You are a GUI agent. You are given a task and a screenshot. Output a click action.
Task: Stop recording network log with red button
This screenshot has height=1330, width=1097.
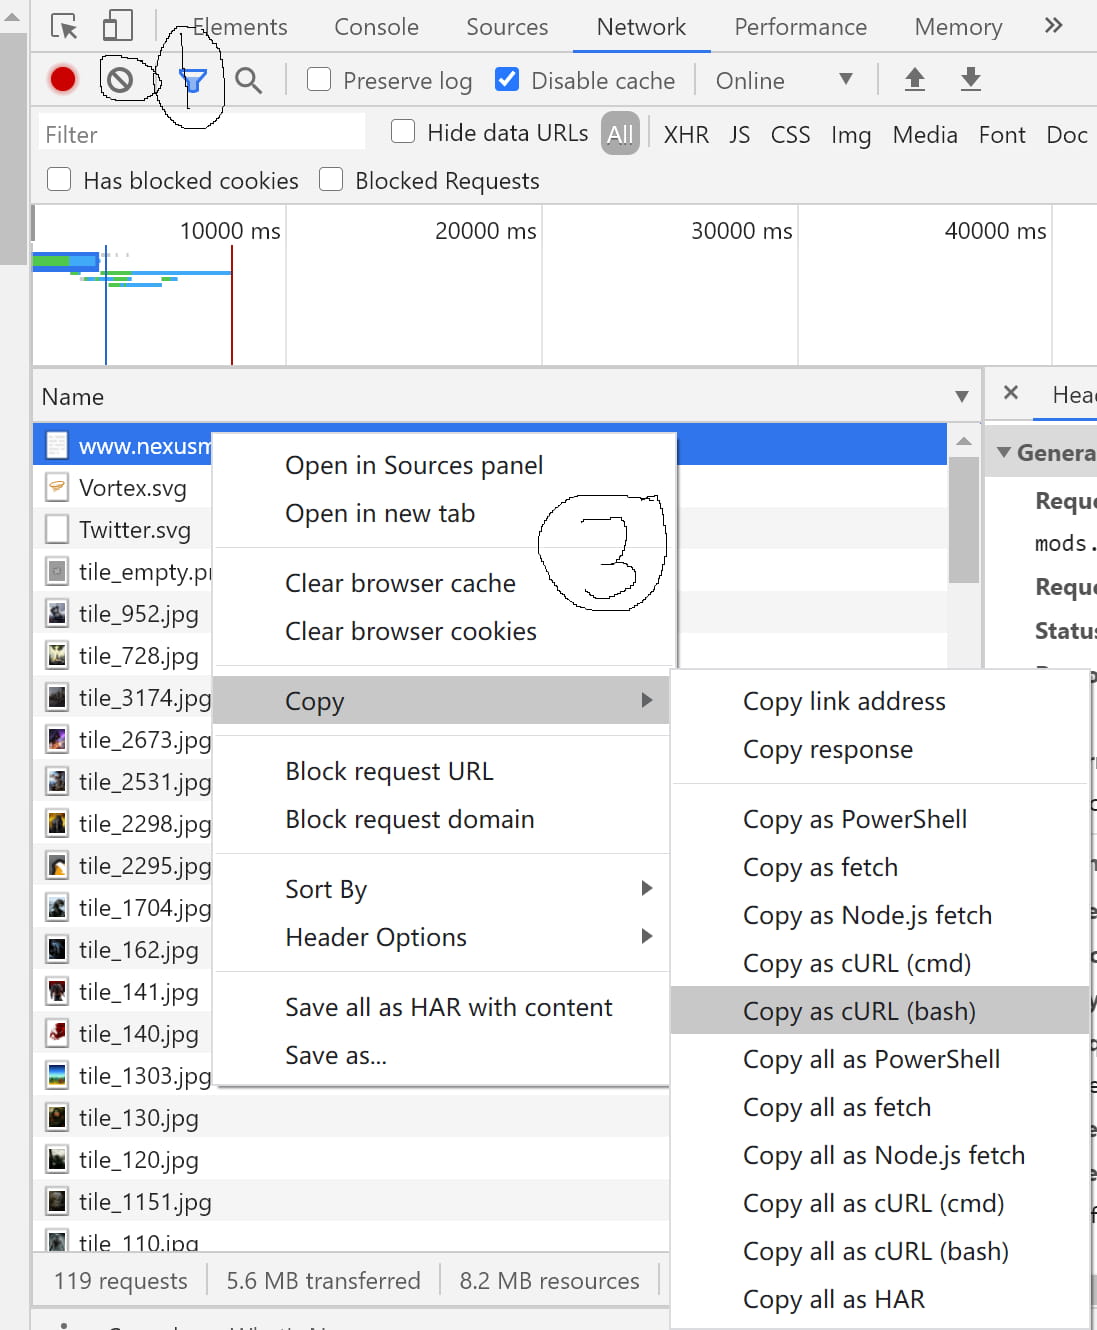[x=63, y=79]
